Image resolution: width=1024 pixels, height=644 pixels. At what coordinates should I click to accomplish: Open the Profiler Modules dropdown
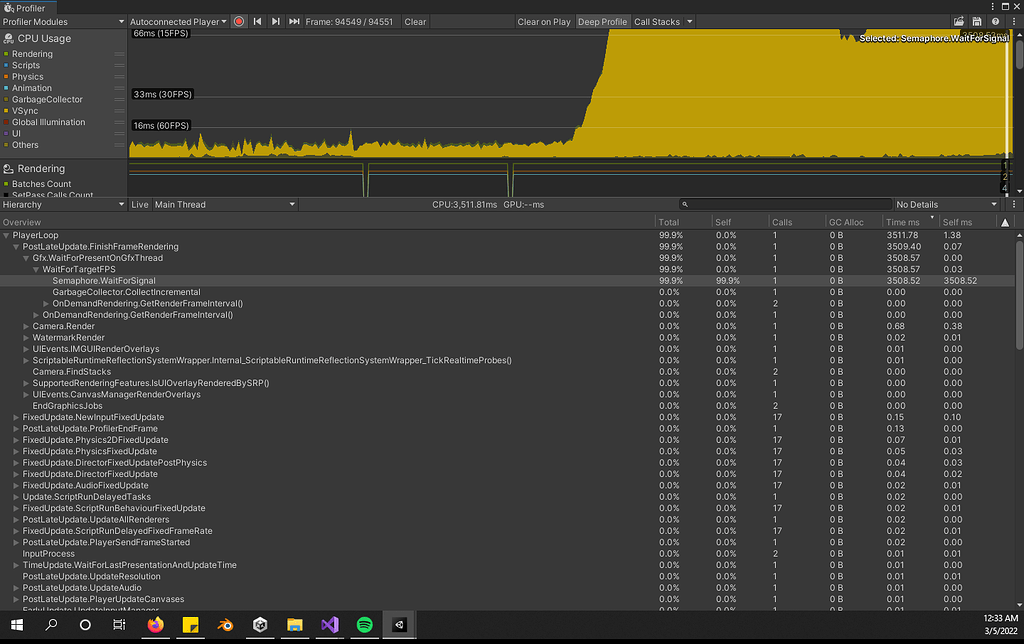coord(63,21)
